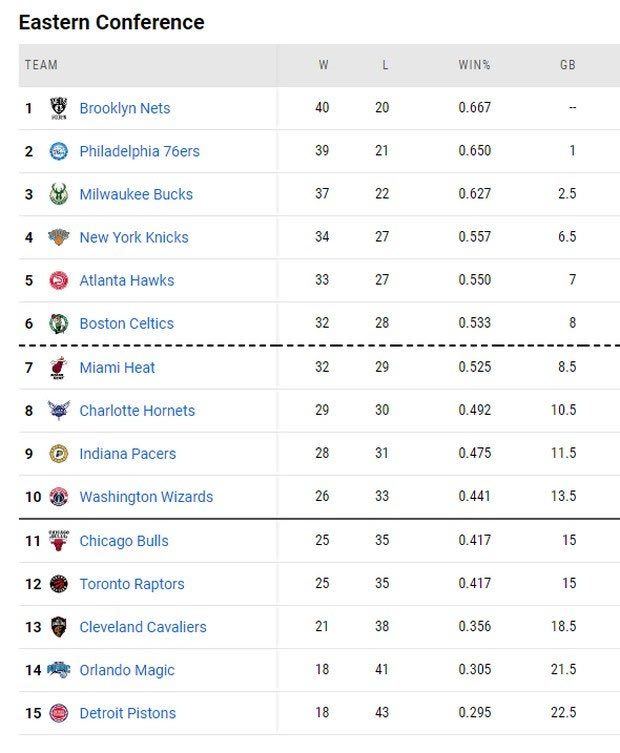The height and width of the screenshot is (753, 620).
Task: Click the Orlando Magic logo icon
Action: point(59,670)
